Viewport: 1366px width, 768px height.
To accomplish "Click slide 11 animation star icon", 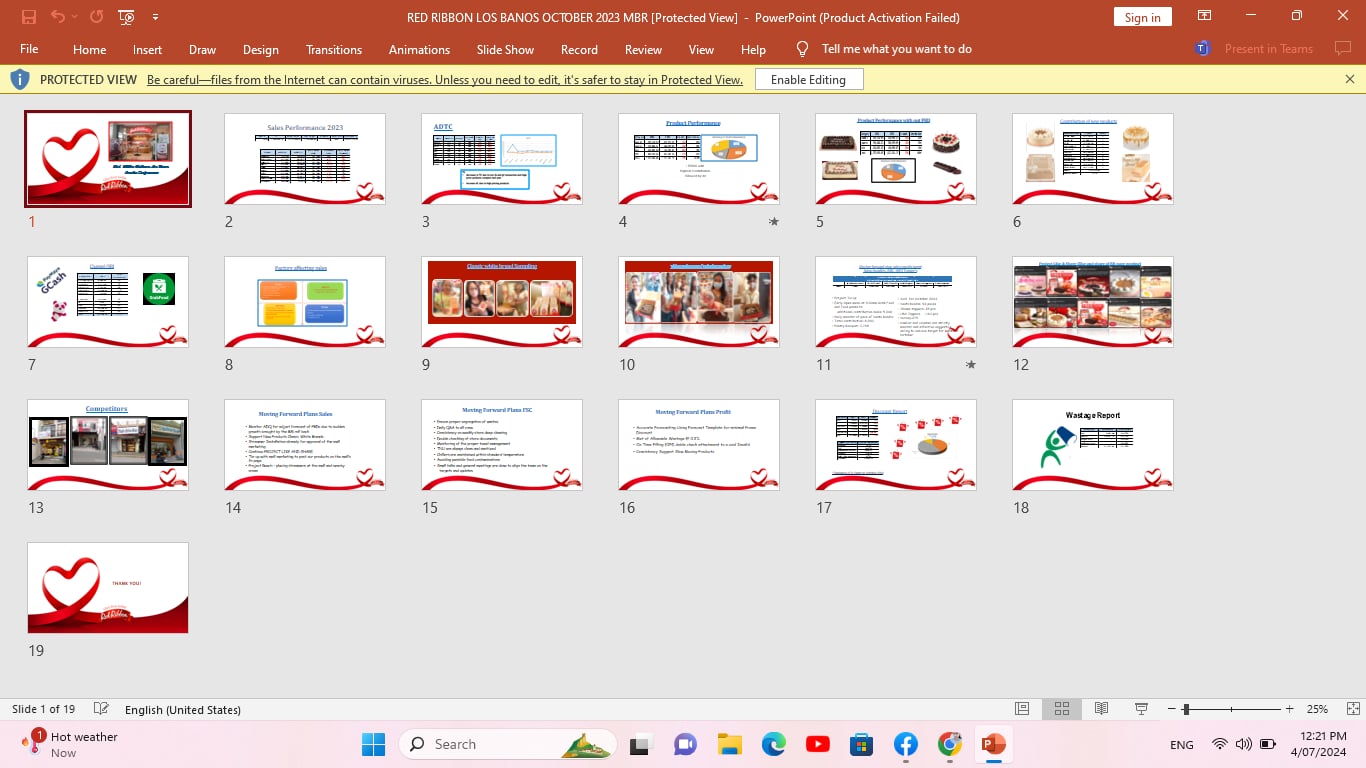I will point(970,365).
